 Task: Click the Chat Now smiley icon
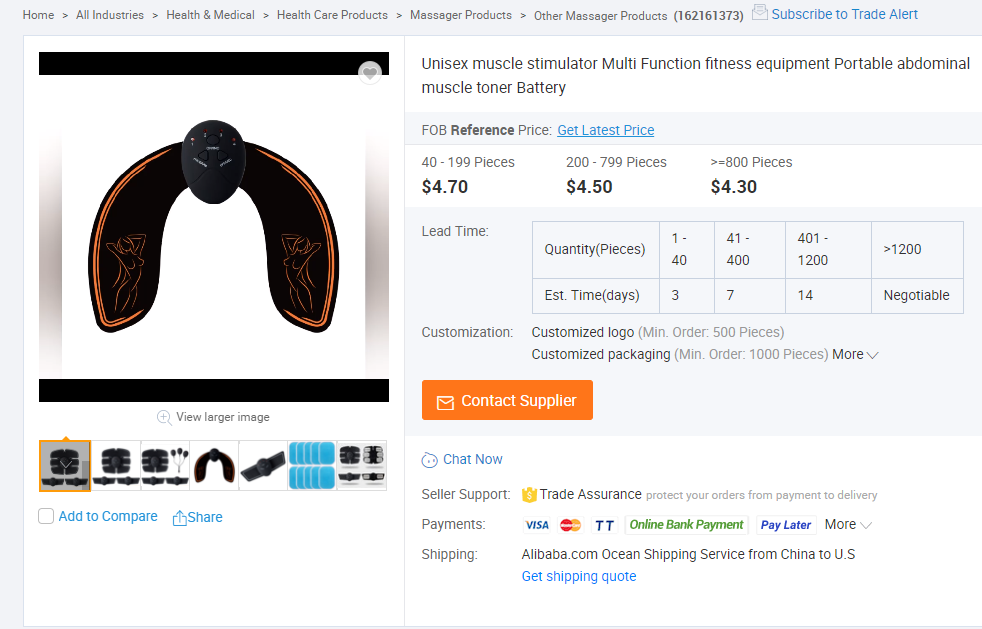pos(430,460)
